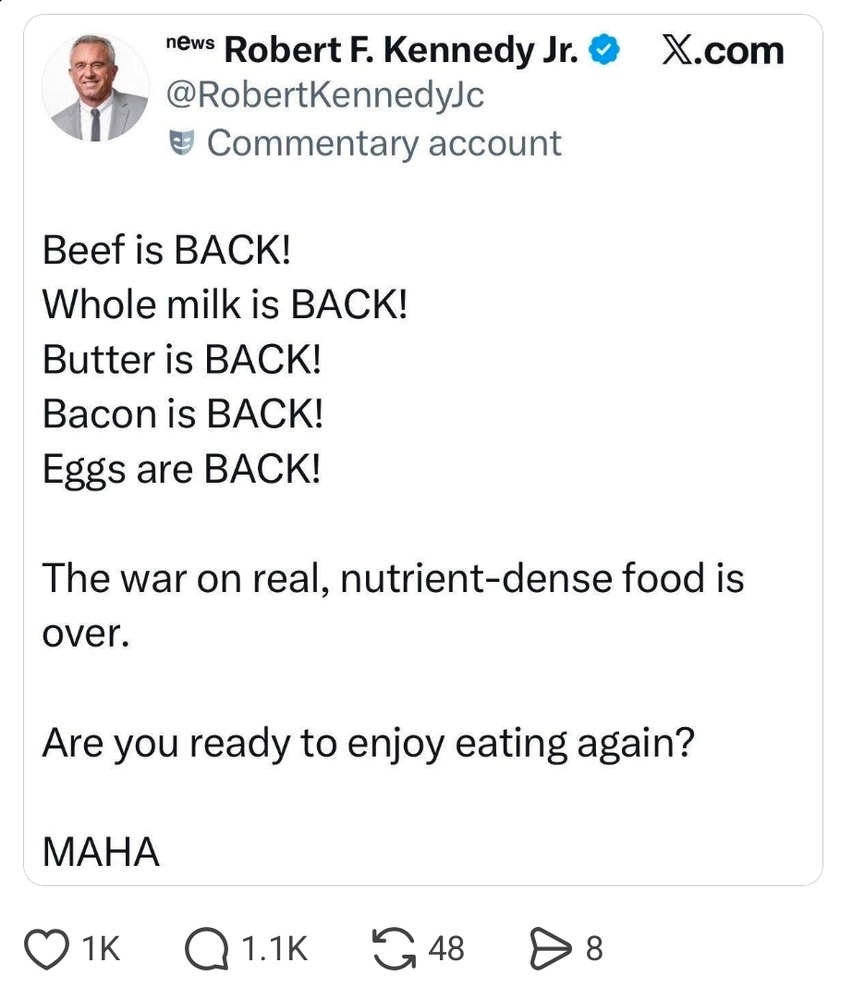Click the commentary account mask icon
Viewport: 865px width, 1000px height.
click(180, 143)
